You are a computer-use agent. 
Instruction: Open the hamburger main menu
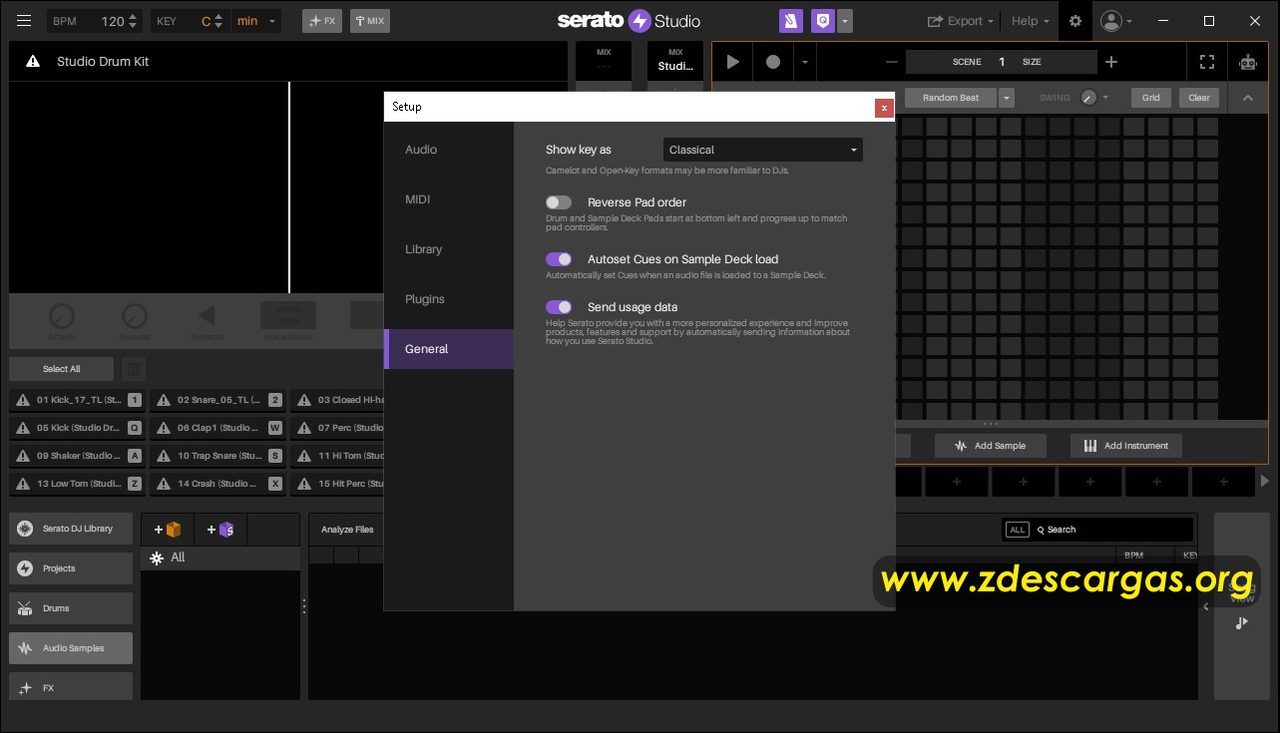(24, 21)
